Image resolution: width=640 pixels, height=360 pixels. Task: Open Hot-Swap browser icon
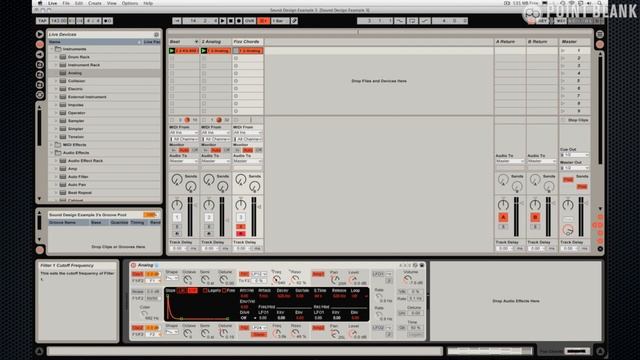coord(40,95)
